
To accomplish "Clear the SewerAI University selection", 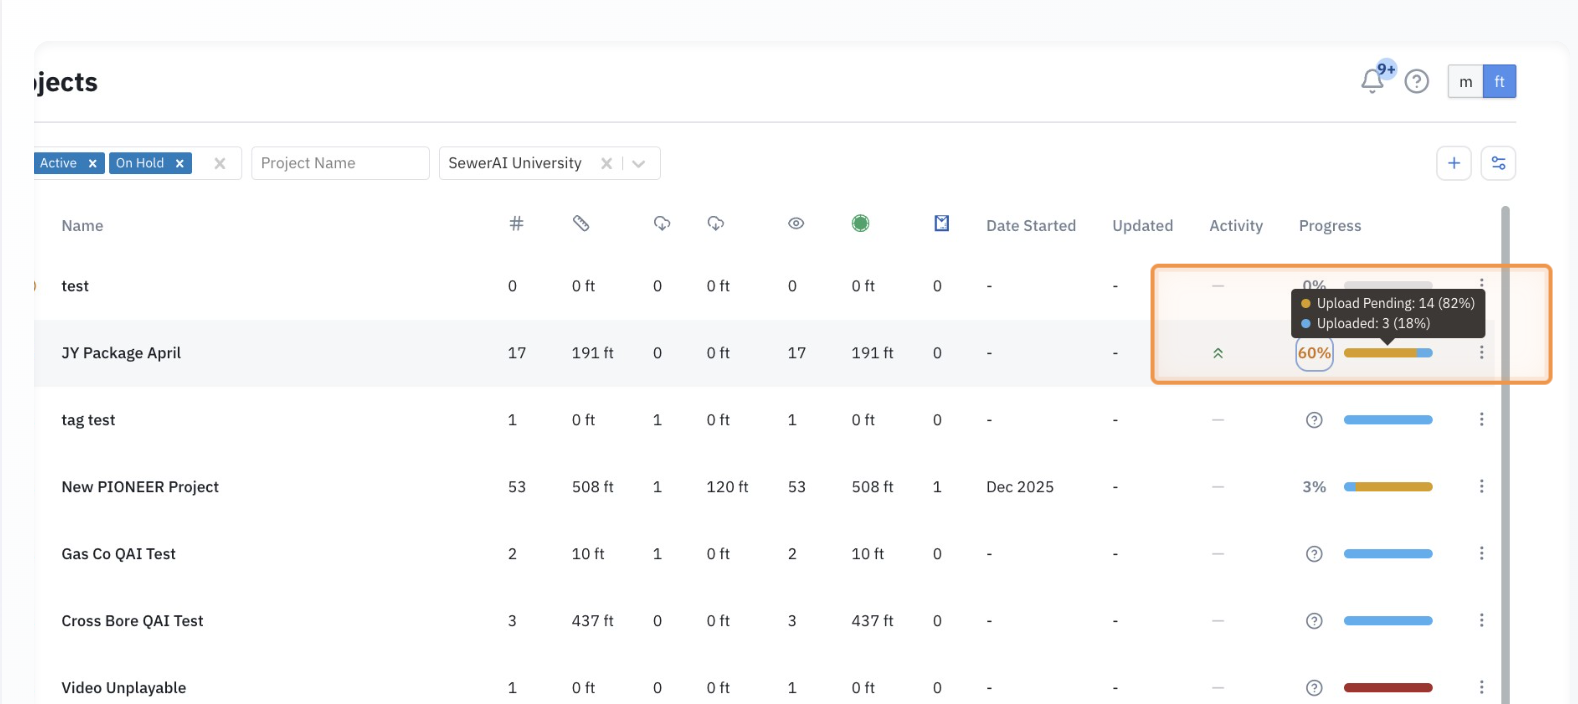I will (606, 164).
